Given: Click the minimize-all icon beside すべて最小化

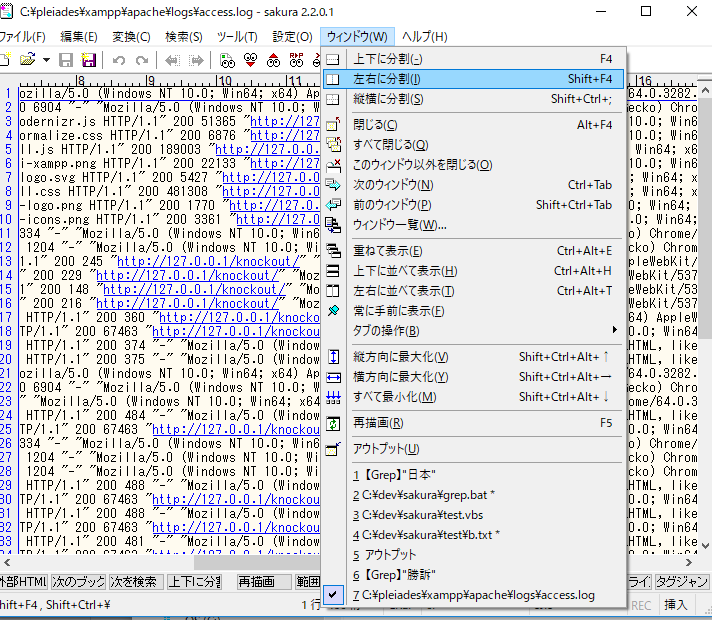Looking at the screenshot, I should [333, 397].
